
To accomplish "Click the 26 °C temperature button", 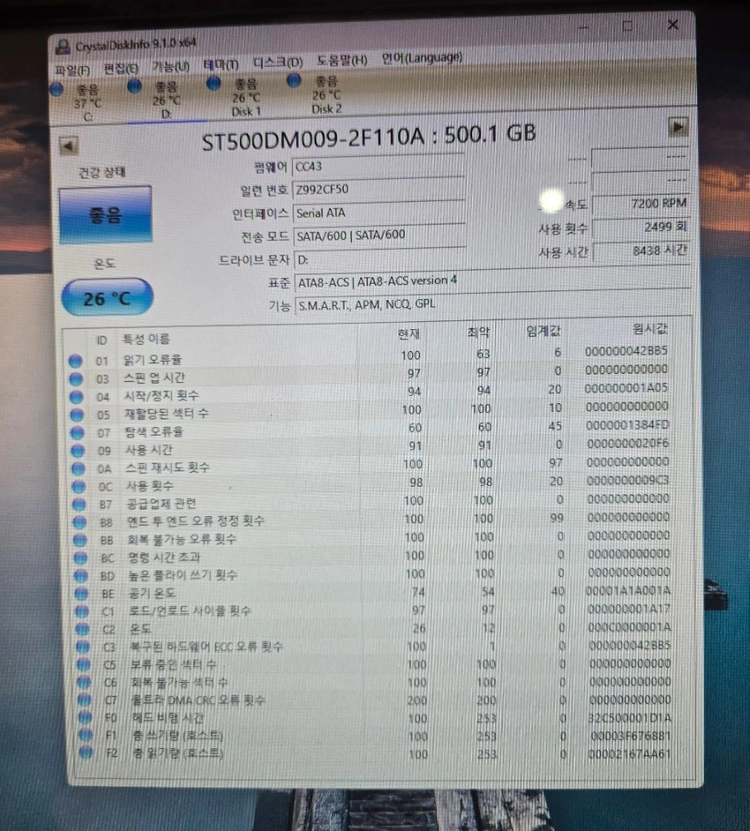I will click(107, 297).
